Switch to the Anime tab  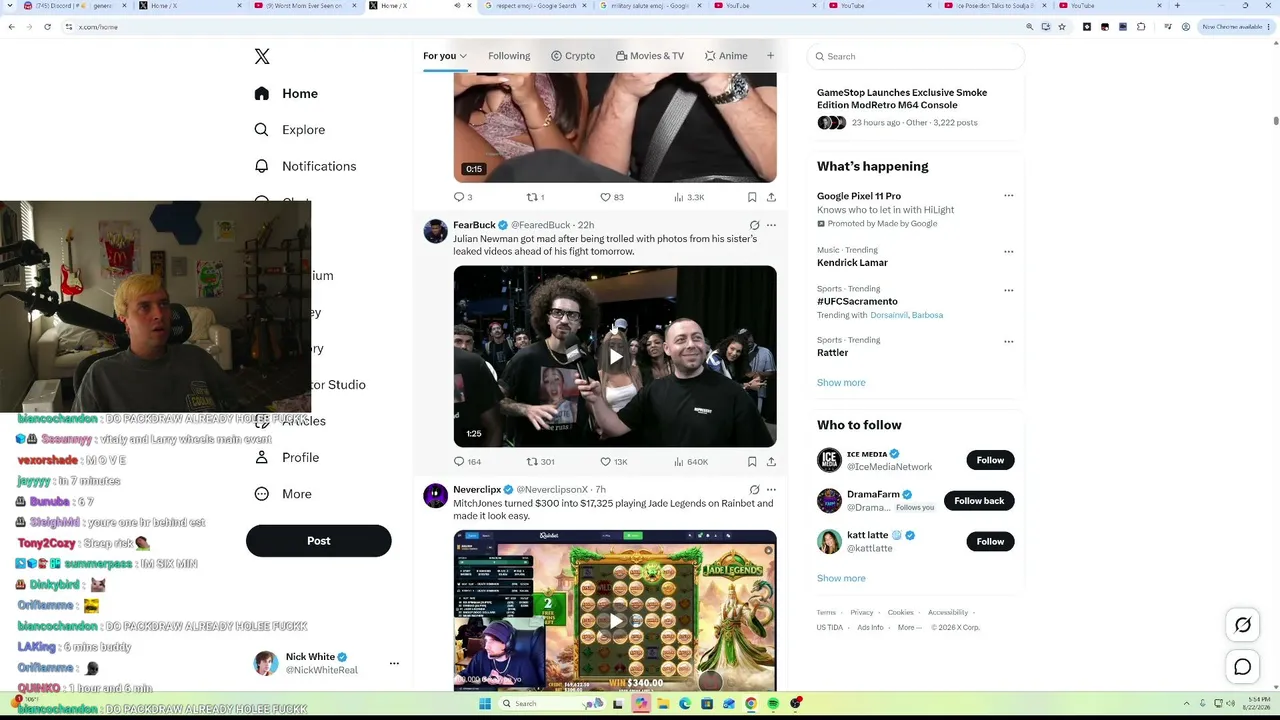726,56
